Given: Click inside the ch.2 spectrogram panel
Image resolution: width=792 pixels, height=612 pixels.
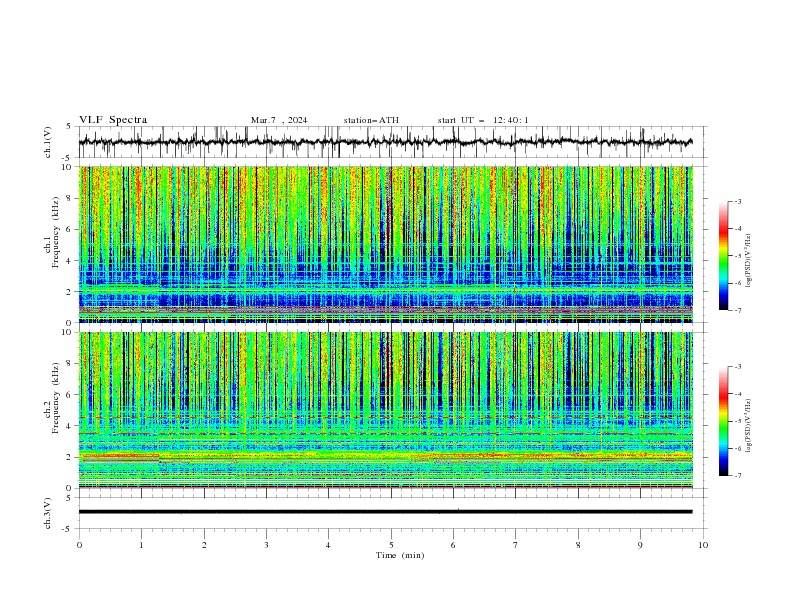Looking at the screenshot, I should pyautogui.click(x=385, y=410).
